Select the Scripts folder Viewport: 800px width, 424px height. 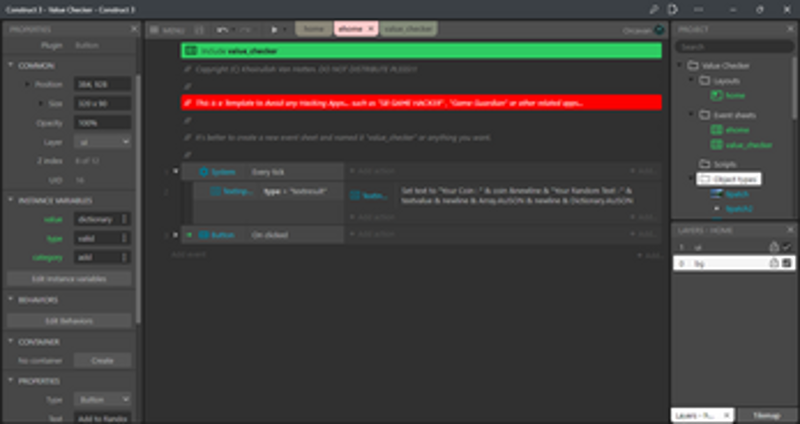[x=724, y=164]
